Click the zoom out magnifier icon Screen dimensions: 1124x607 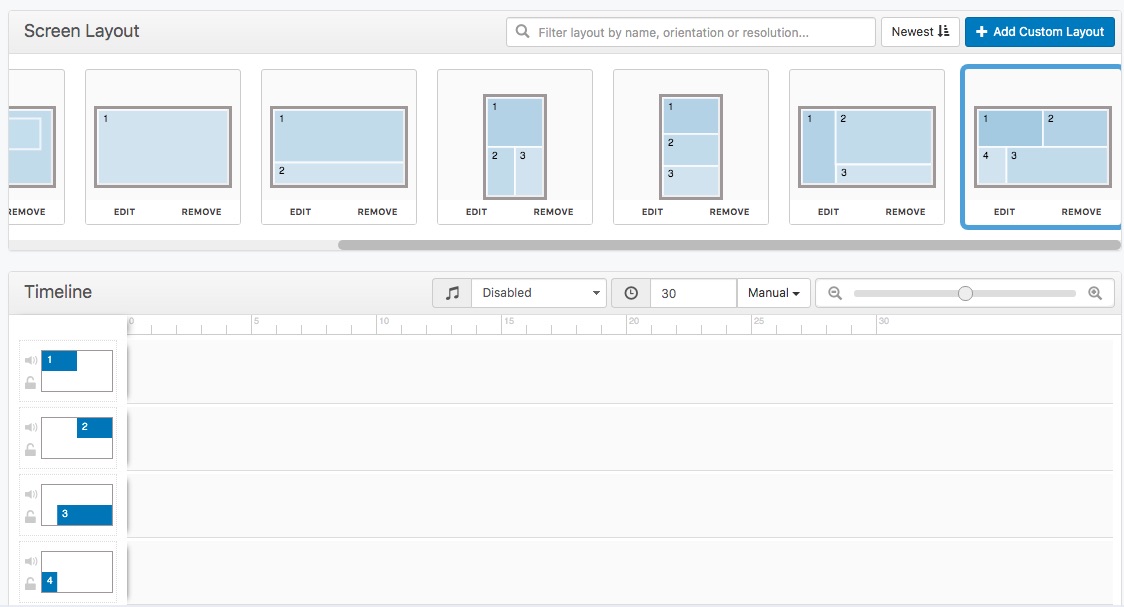tap(834, 292)
